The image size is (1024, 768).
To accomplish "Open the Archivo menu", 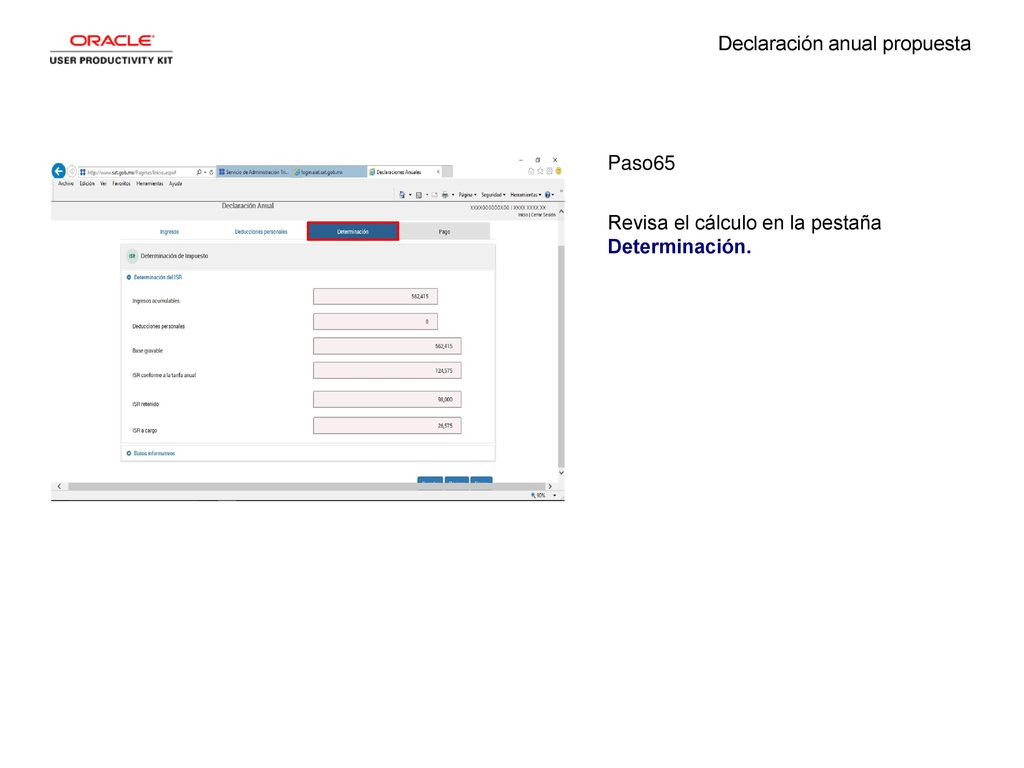I will [66, 184].
